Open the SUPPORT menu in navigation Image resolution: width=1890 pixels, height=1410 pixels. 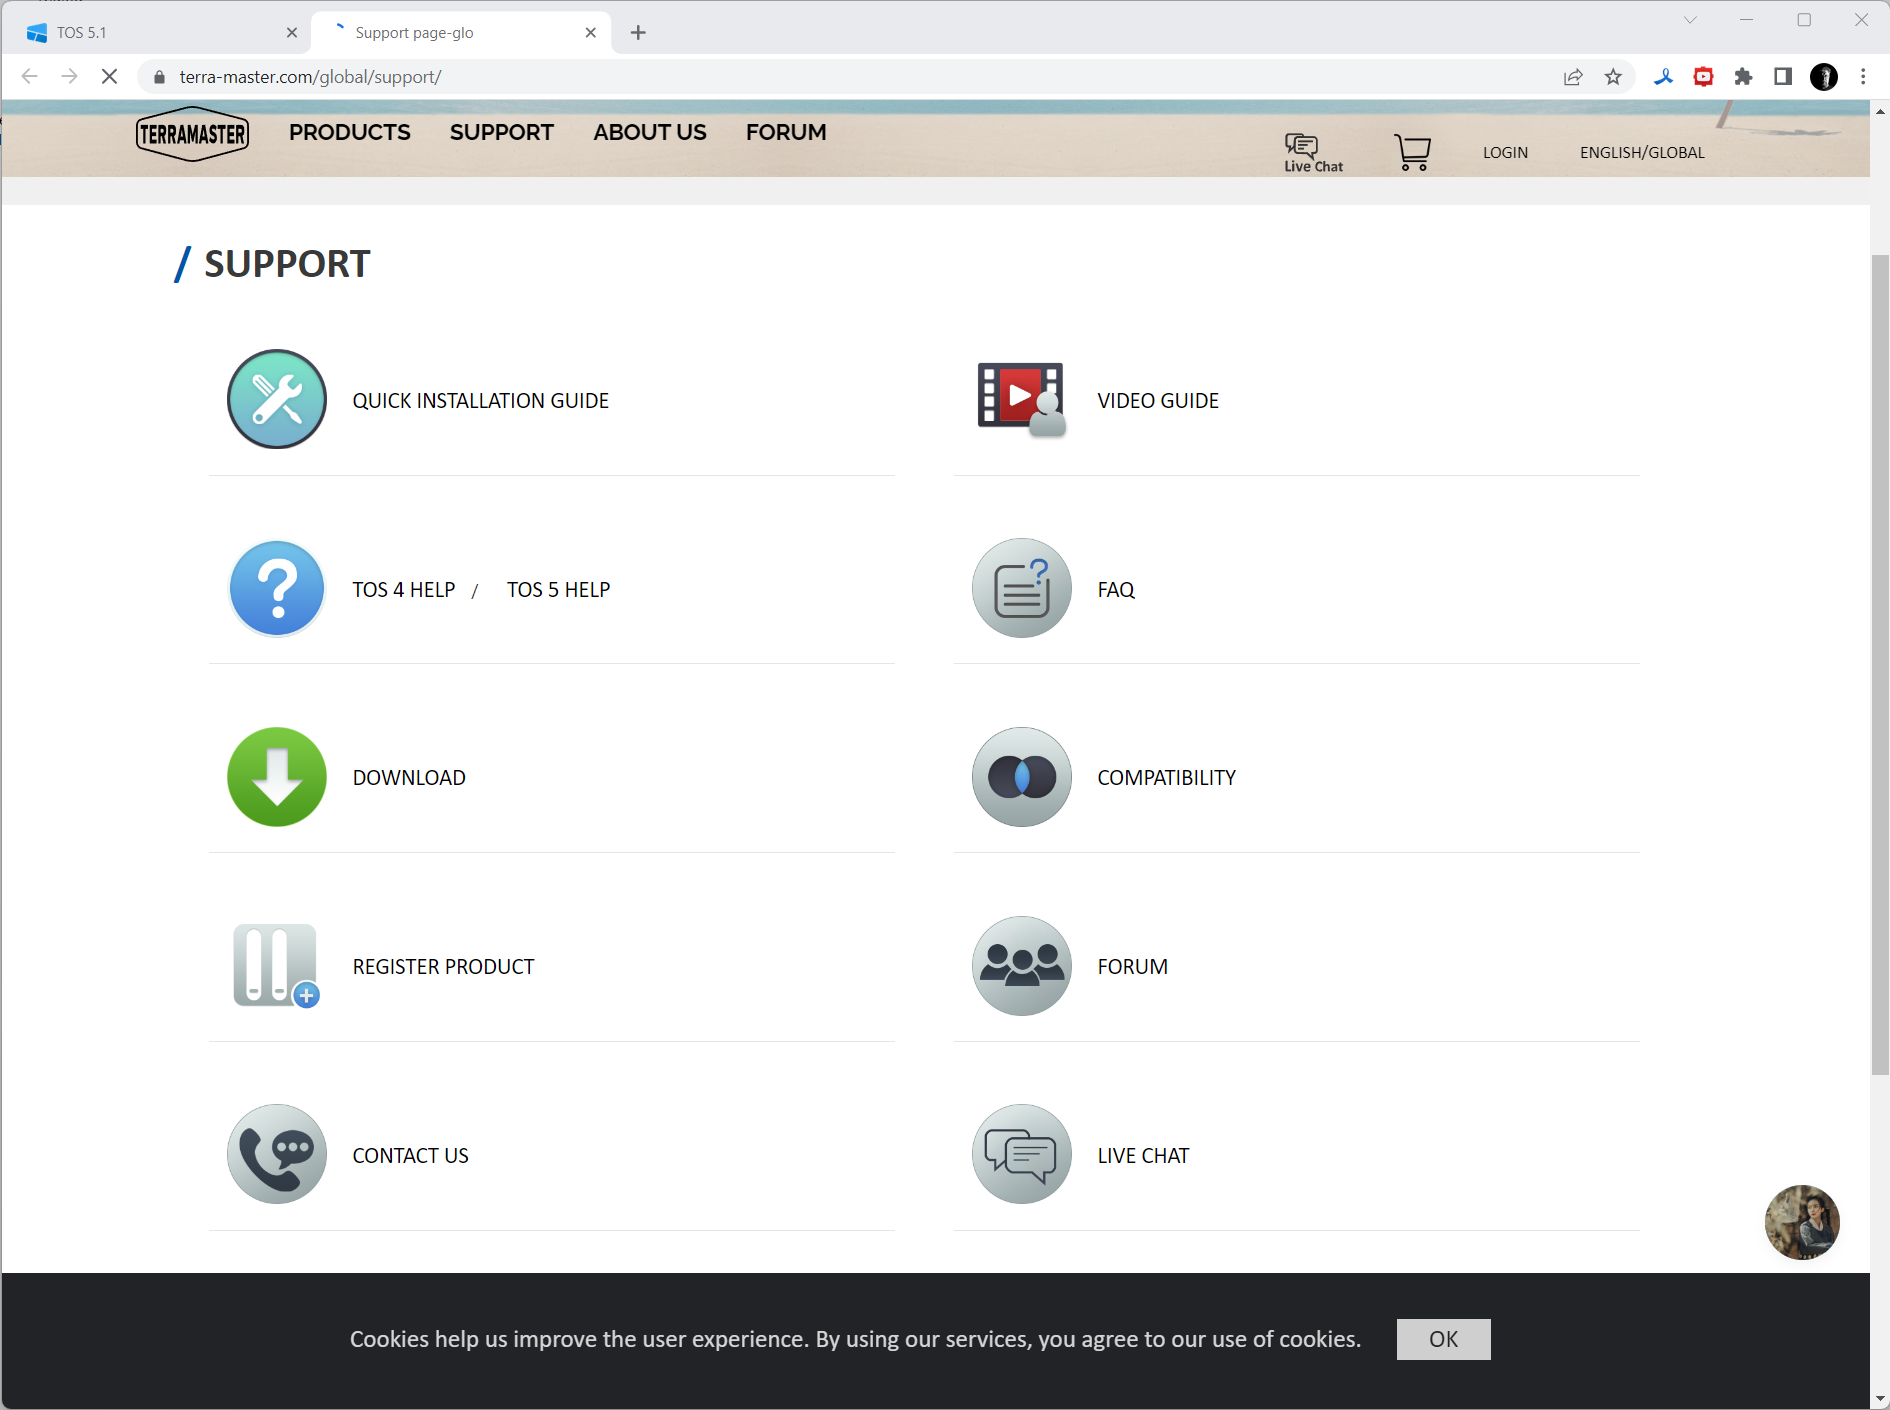tap(501, 132)
